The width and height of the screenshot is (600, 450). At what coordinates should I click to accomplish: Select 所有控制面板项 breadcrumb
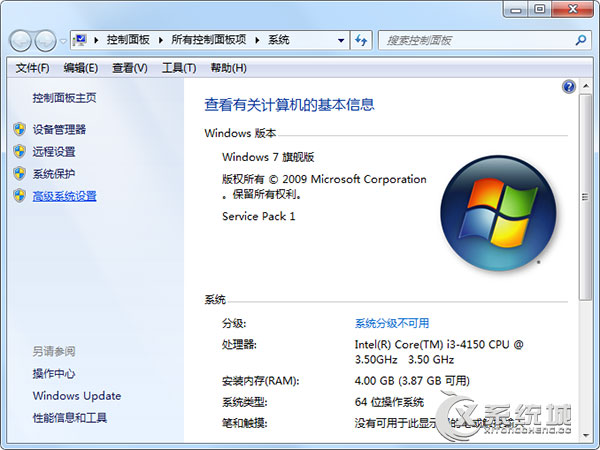click(x=208, y=40)
